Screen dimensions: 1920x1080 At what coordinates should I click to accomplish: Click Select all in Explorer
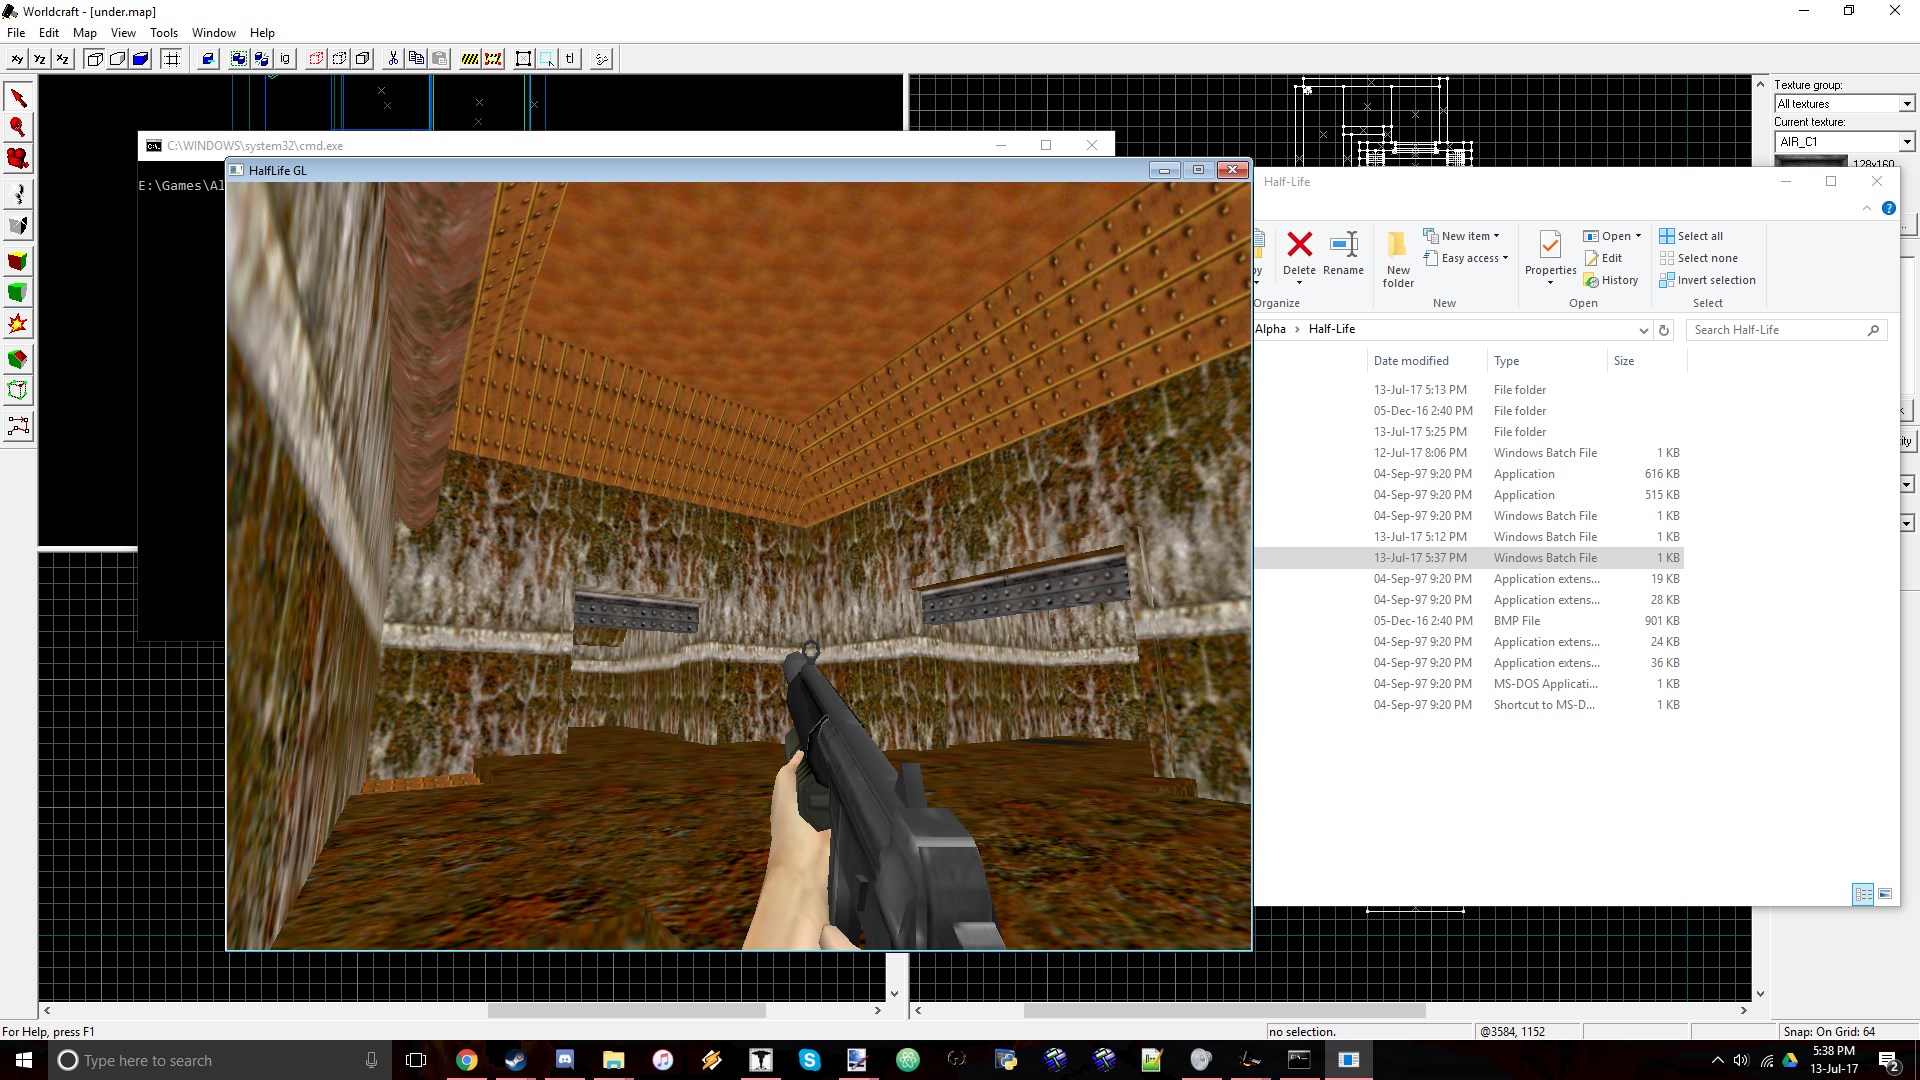click(x=1691, y=236)
